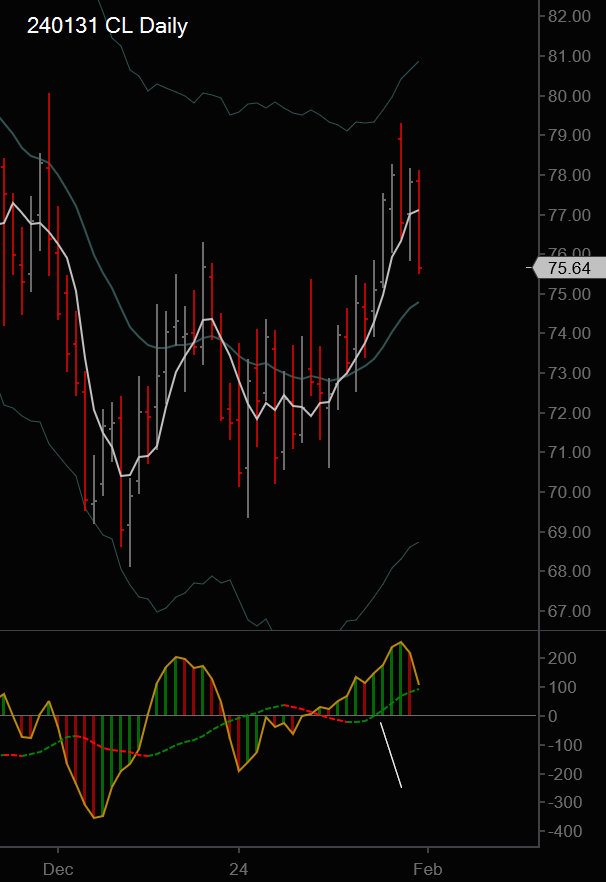Click the 70.00 price axis label

point(569,492)
